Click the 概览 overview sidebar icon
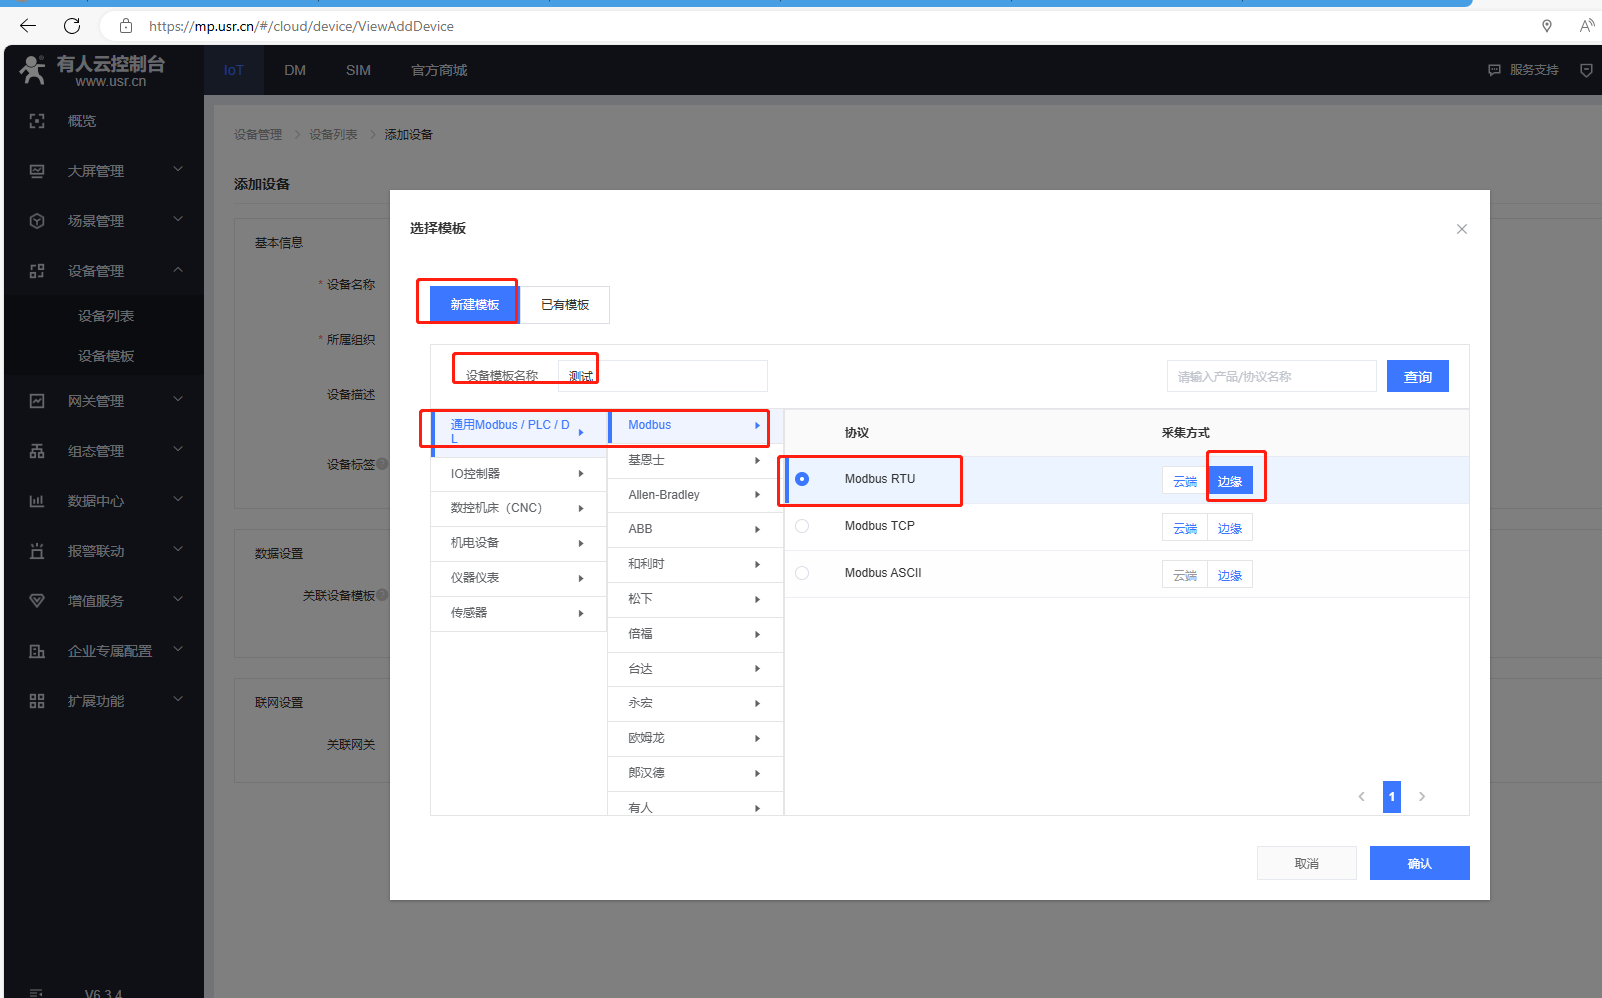This screenshot has width=1602, height=998. tap(37, 121)
